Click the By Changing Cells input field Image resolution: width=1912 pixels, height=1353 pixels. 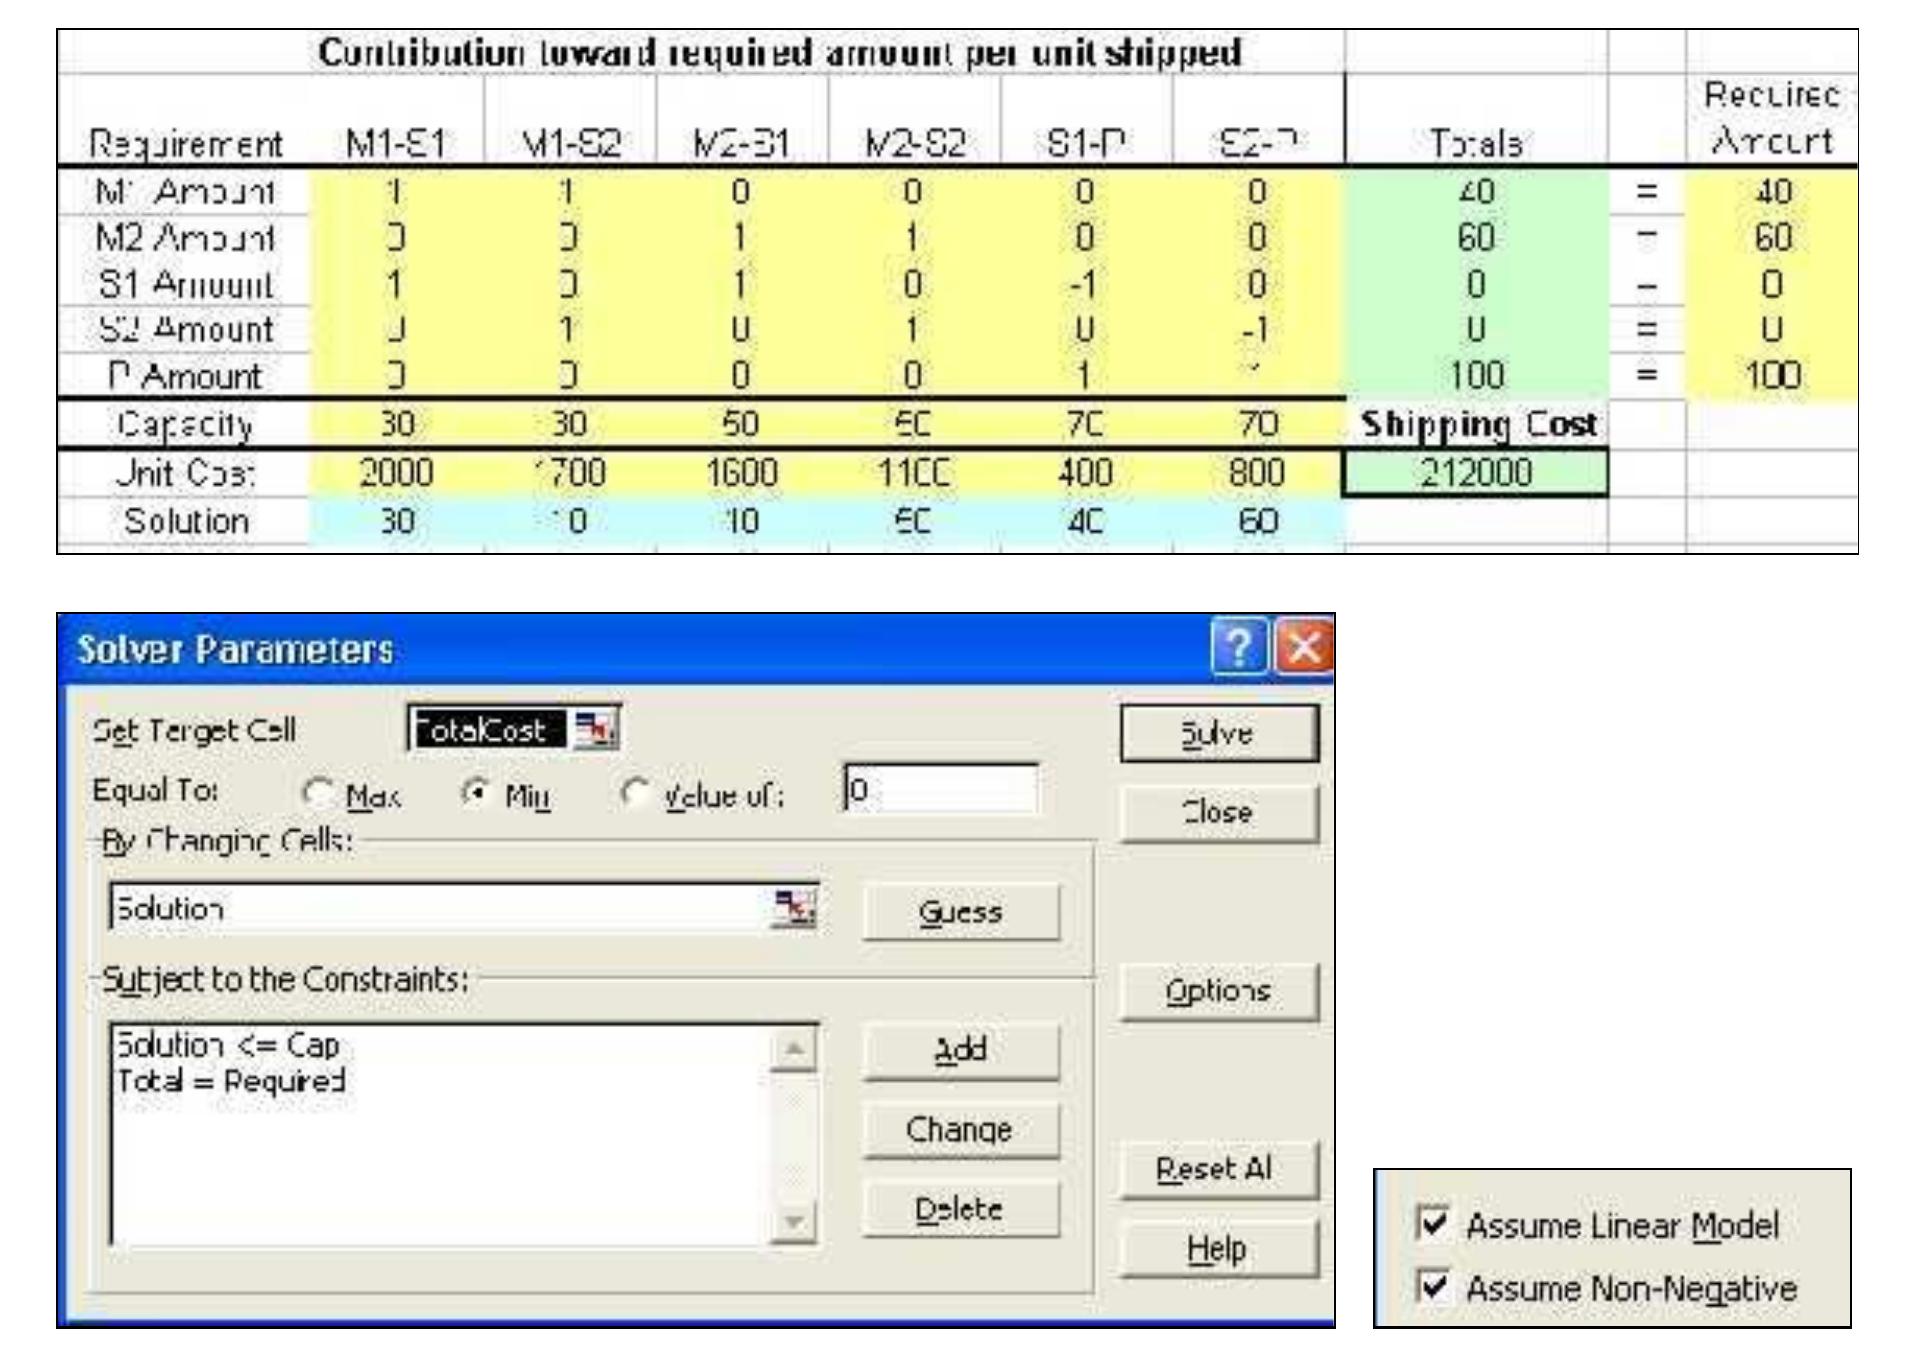pos(464,908)
